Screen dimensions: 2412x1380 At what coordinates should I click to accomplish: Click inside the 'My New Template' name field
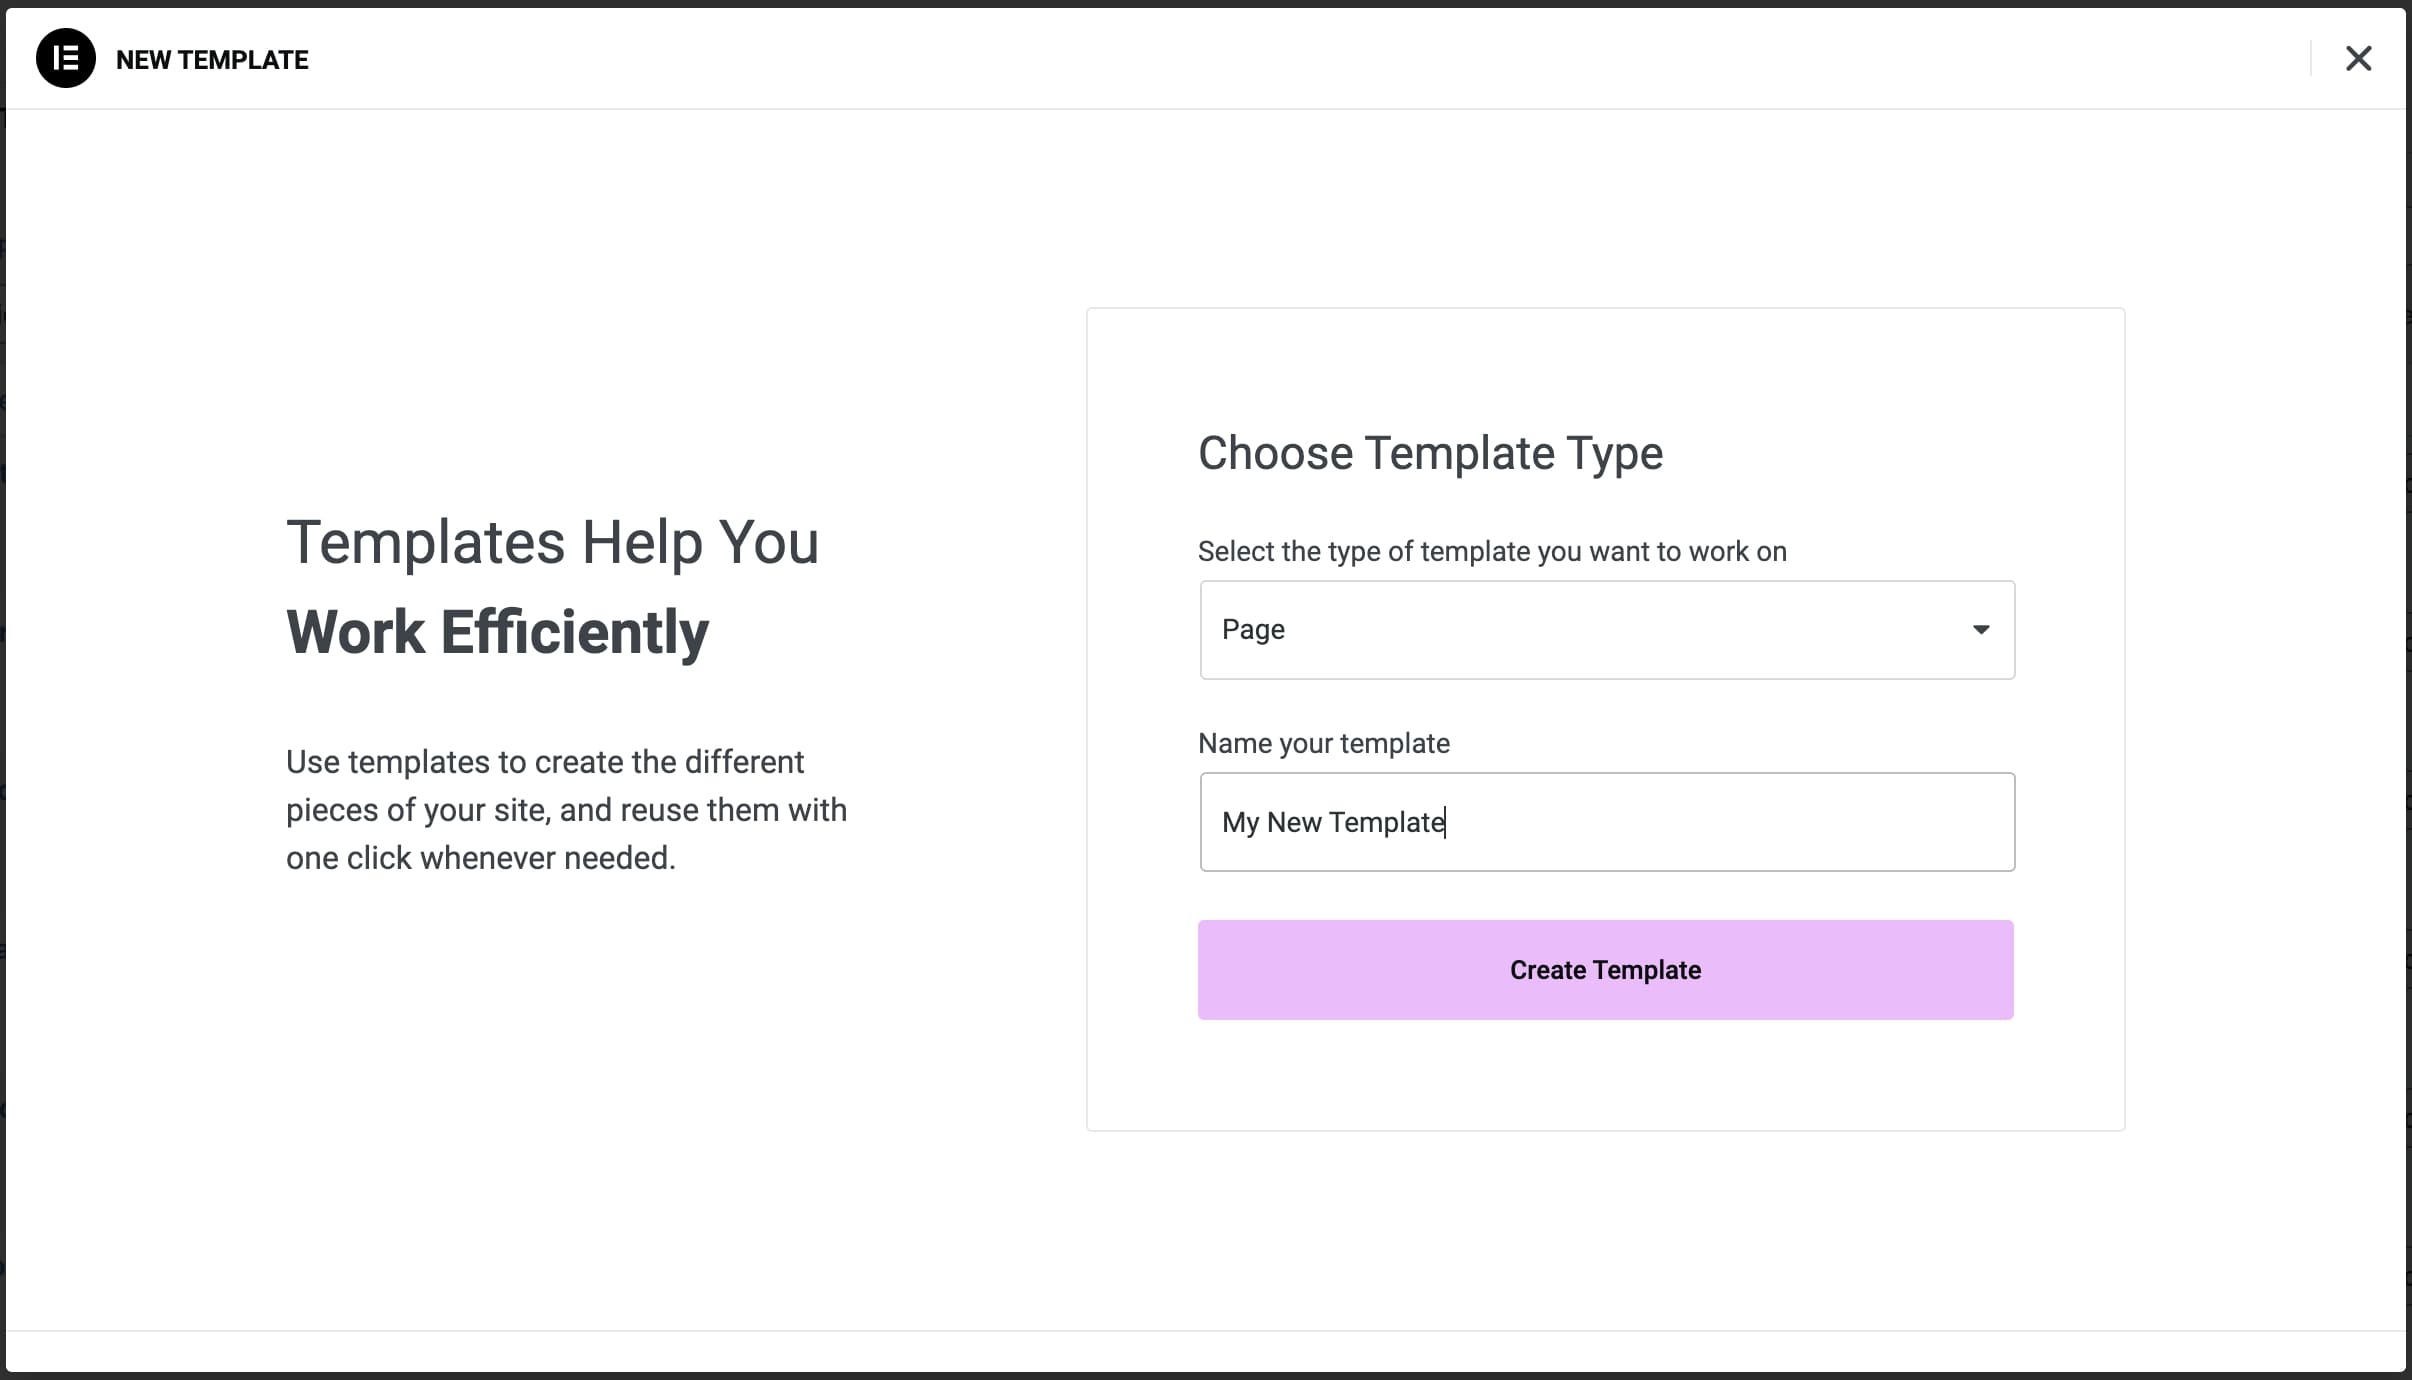pos(1605,821)
